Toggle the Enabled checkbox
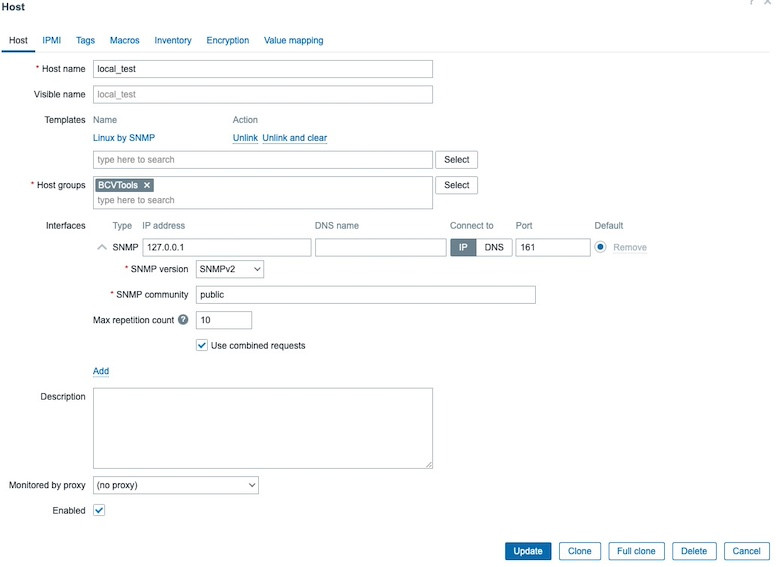This screenshot has width=776, height=567. coord(99,510)
